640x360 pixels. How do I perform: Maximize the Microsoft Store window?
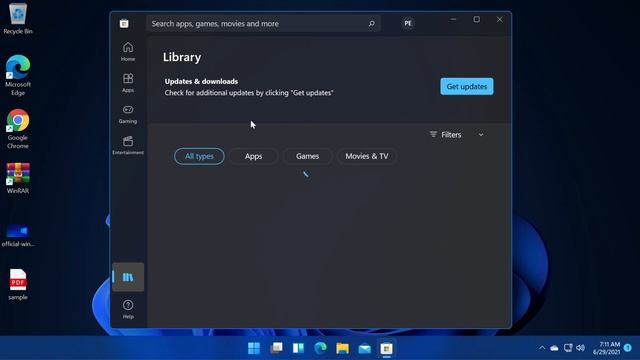point(476,19)
